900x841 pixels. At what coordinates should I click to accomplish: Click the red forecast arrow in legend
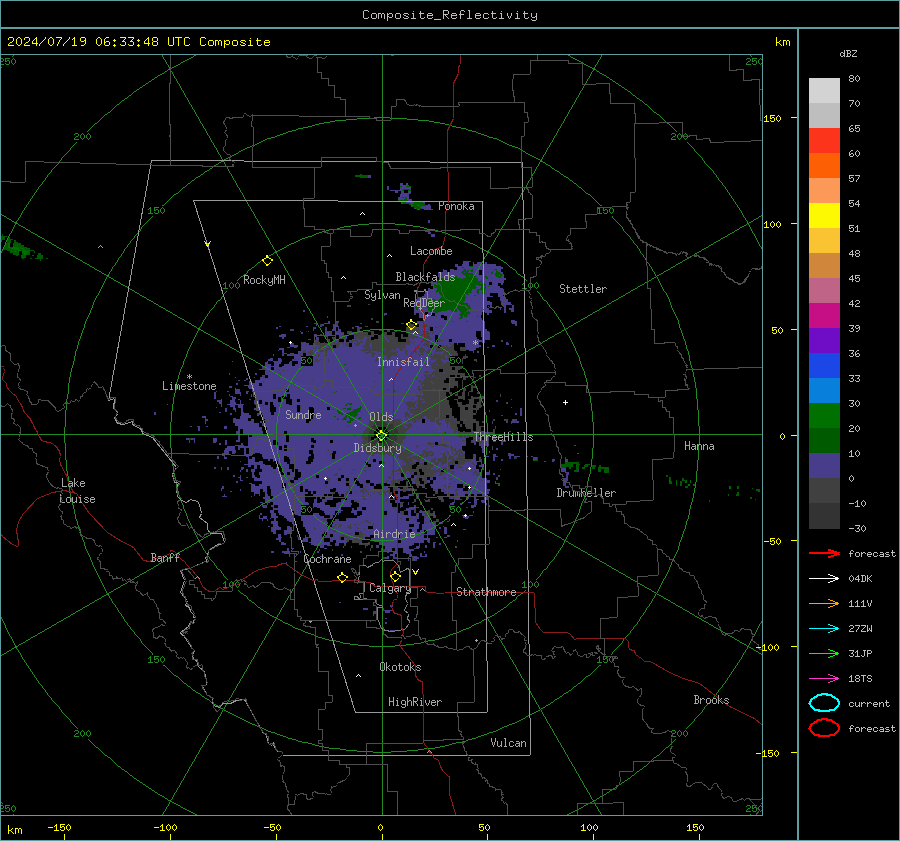click(x=824, y=553)
